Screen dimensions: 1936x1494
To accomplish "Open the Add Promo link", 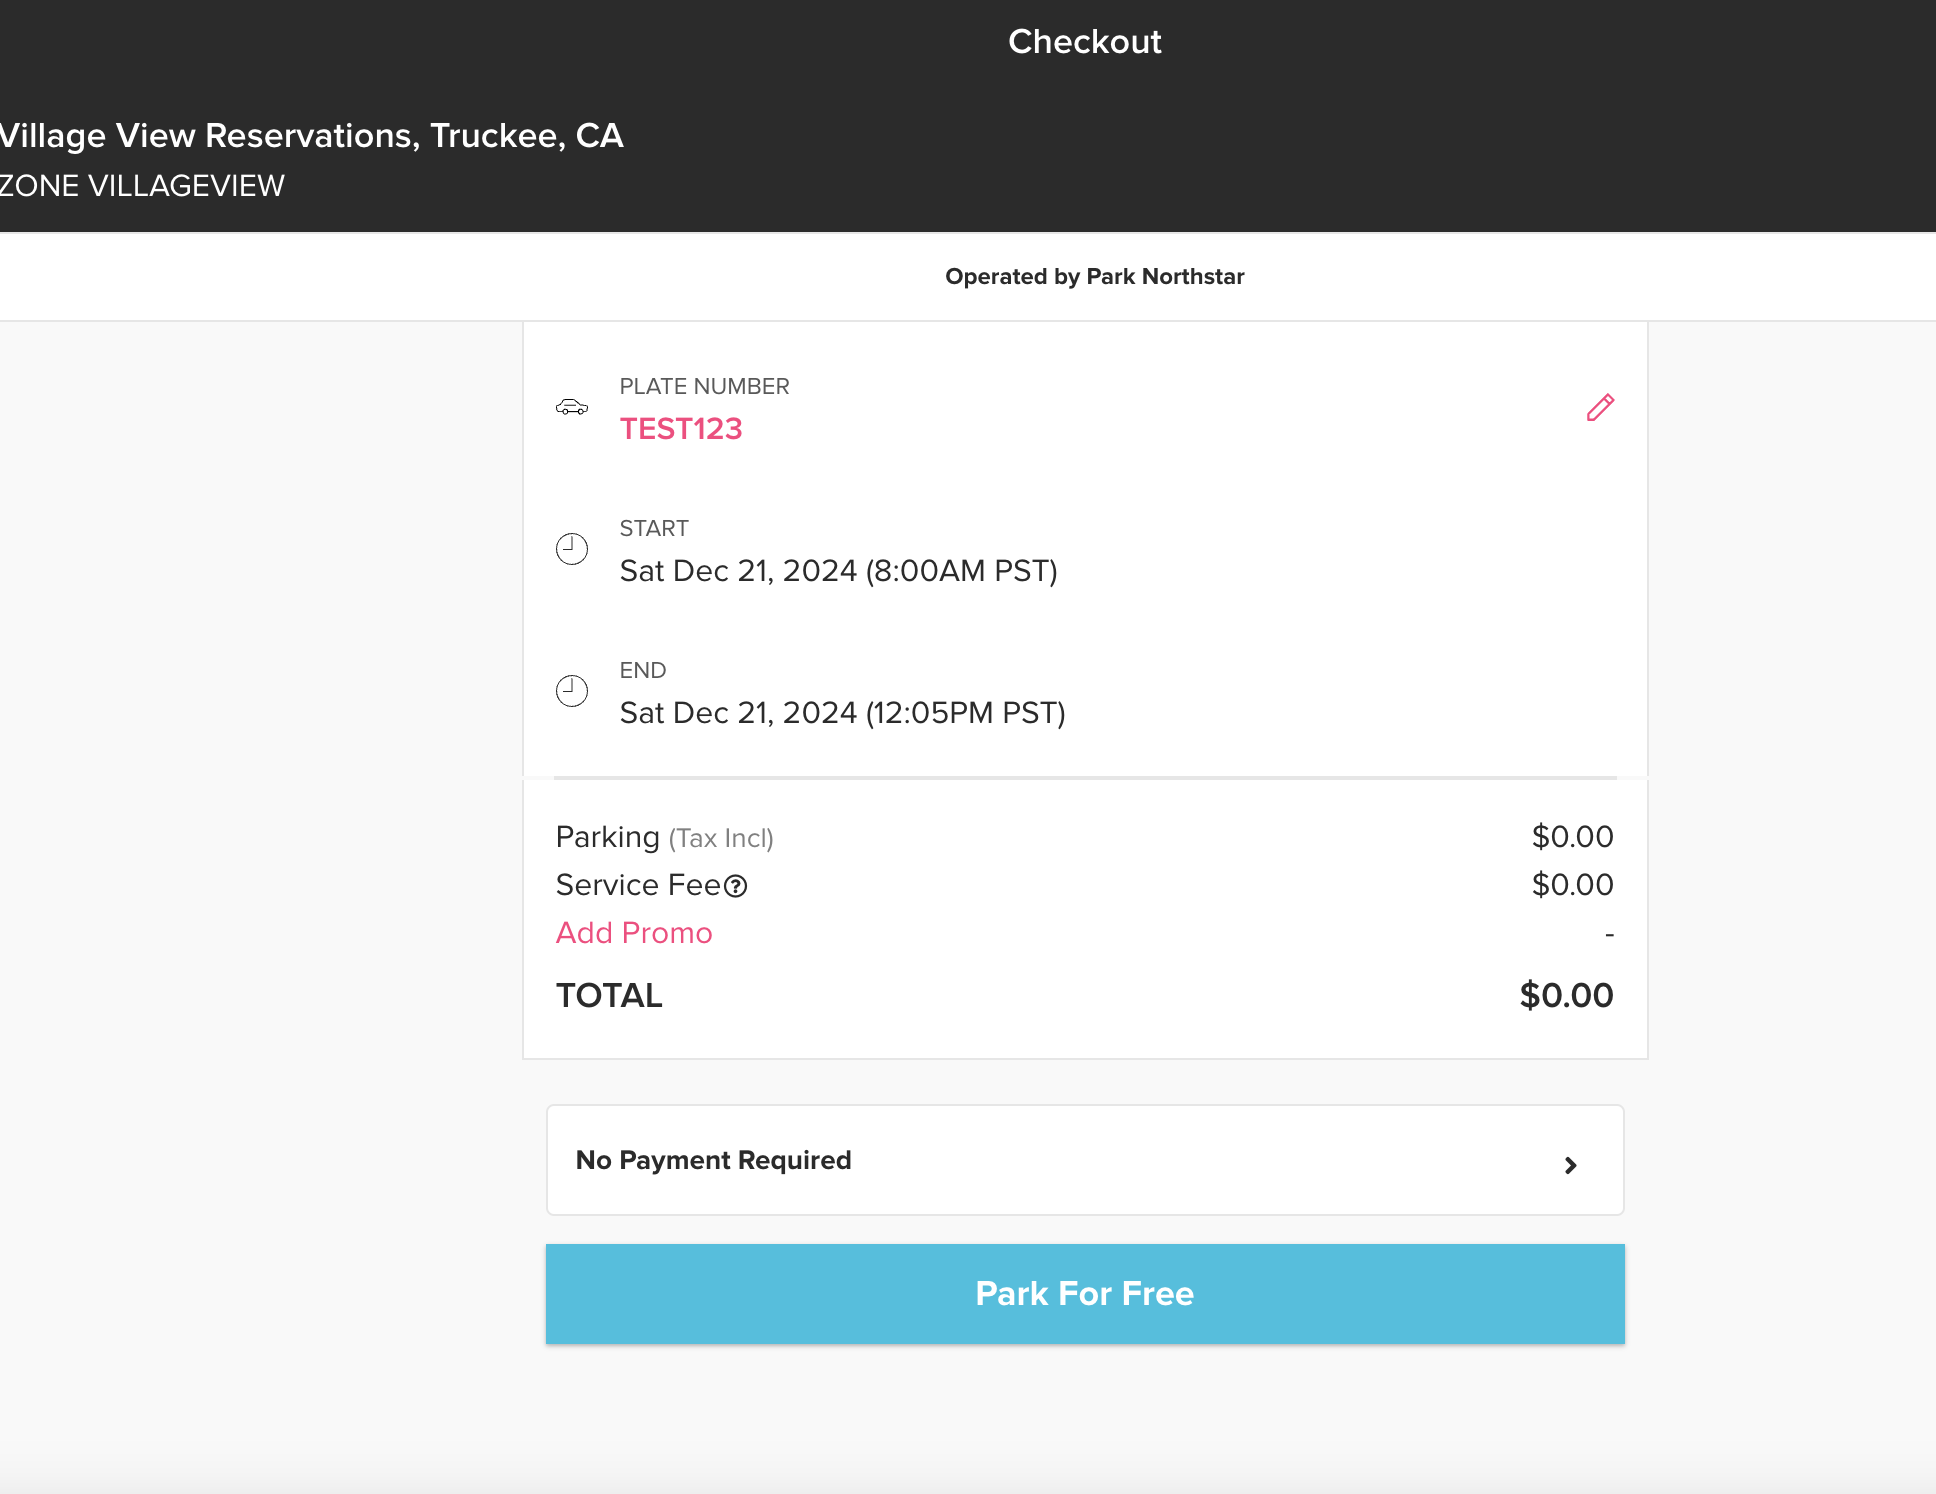I will coord(634,933).
